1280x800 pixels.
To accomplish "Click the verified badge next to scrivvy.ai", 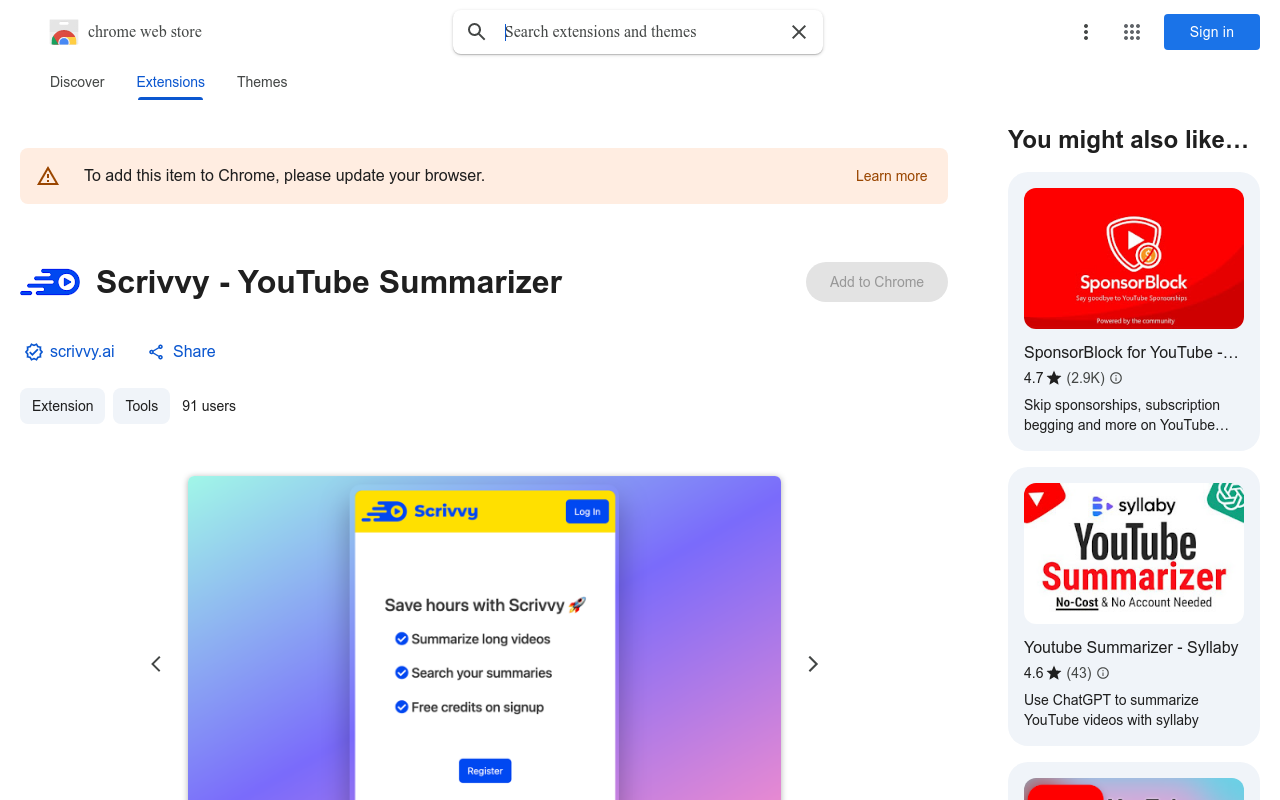I will click(x=34, y=352).
